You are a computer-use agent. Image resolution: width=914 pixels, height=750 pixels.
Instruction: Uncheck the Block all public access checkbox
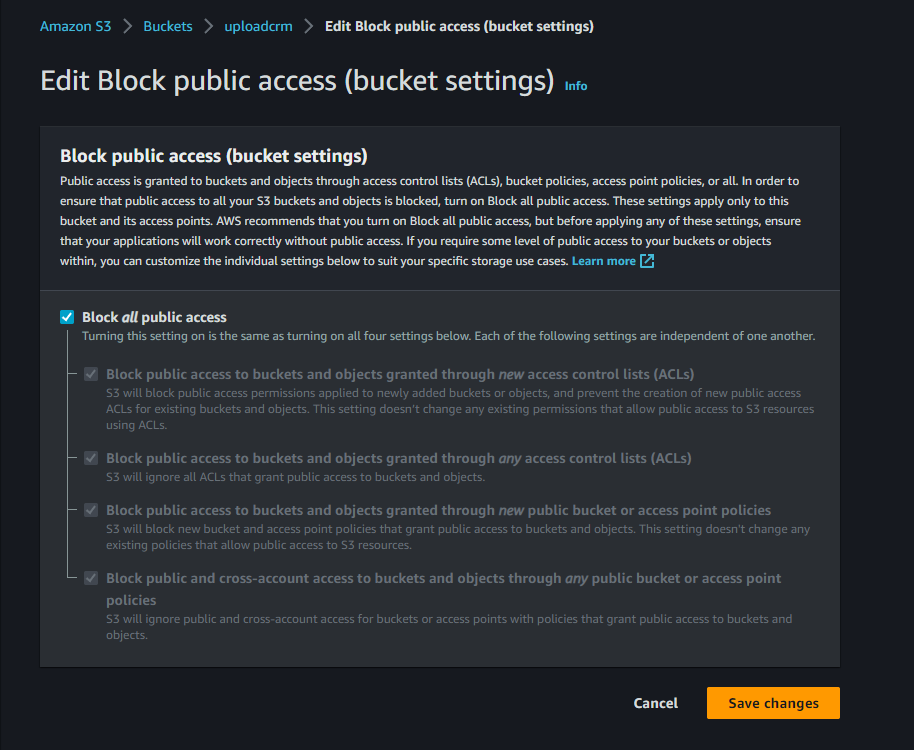point(67,317)
